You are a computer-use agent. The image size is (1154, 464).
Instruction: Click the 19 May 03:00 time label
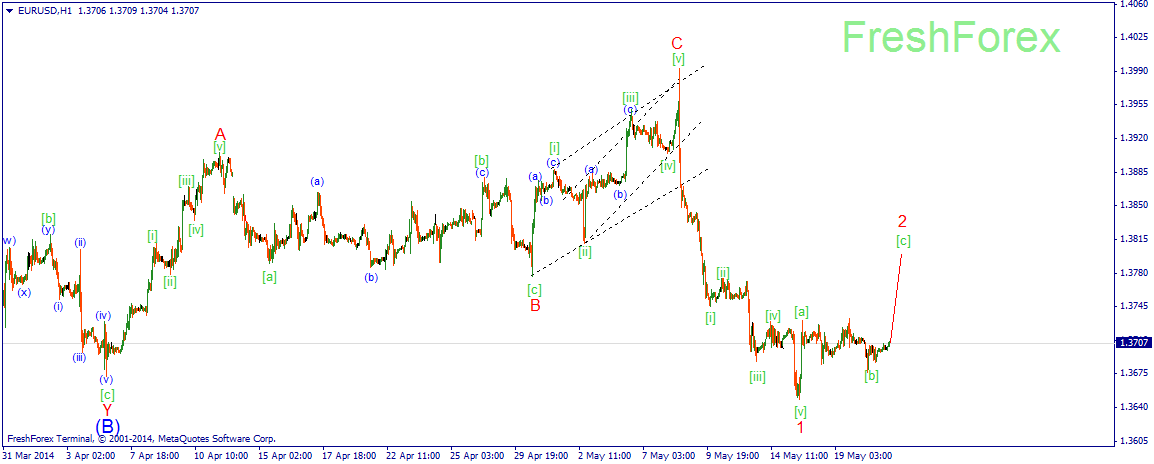click(x=863, y=455)
